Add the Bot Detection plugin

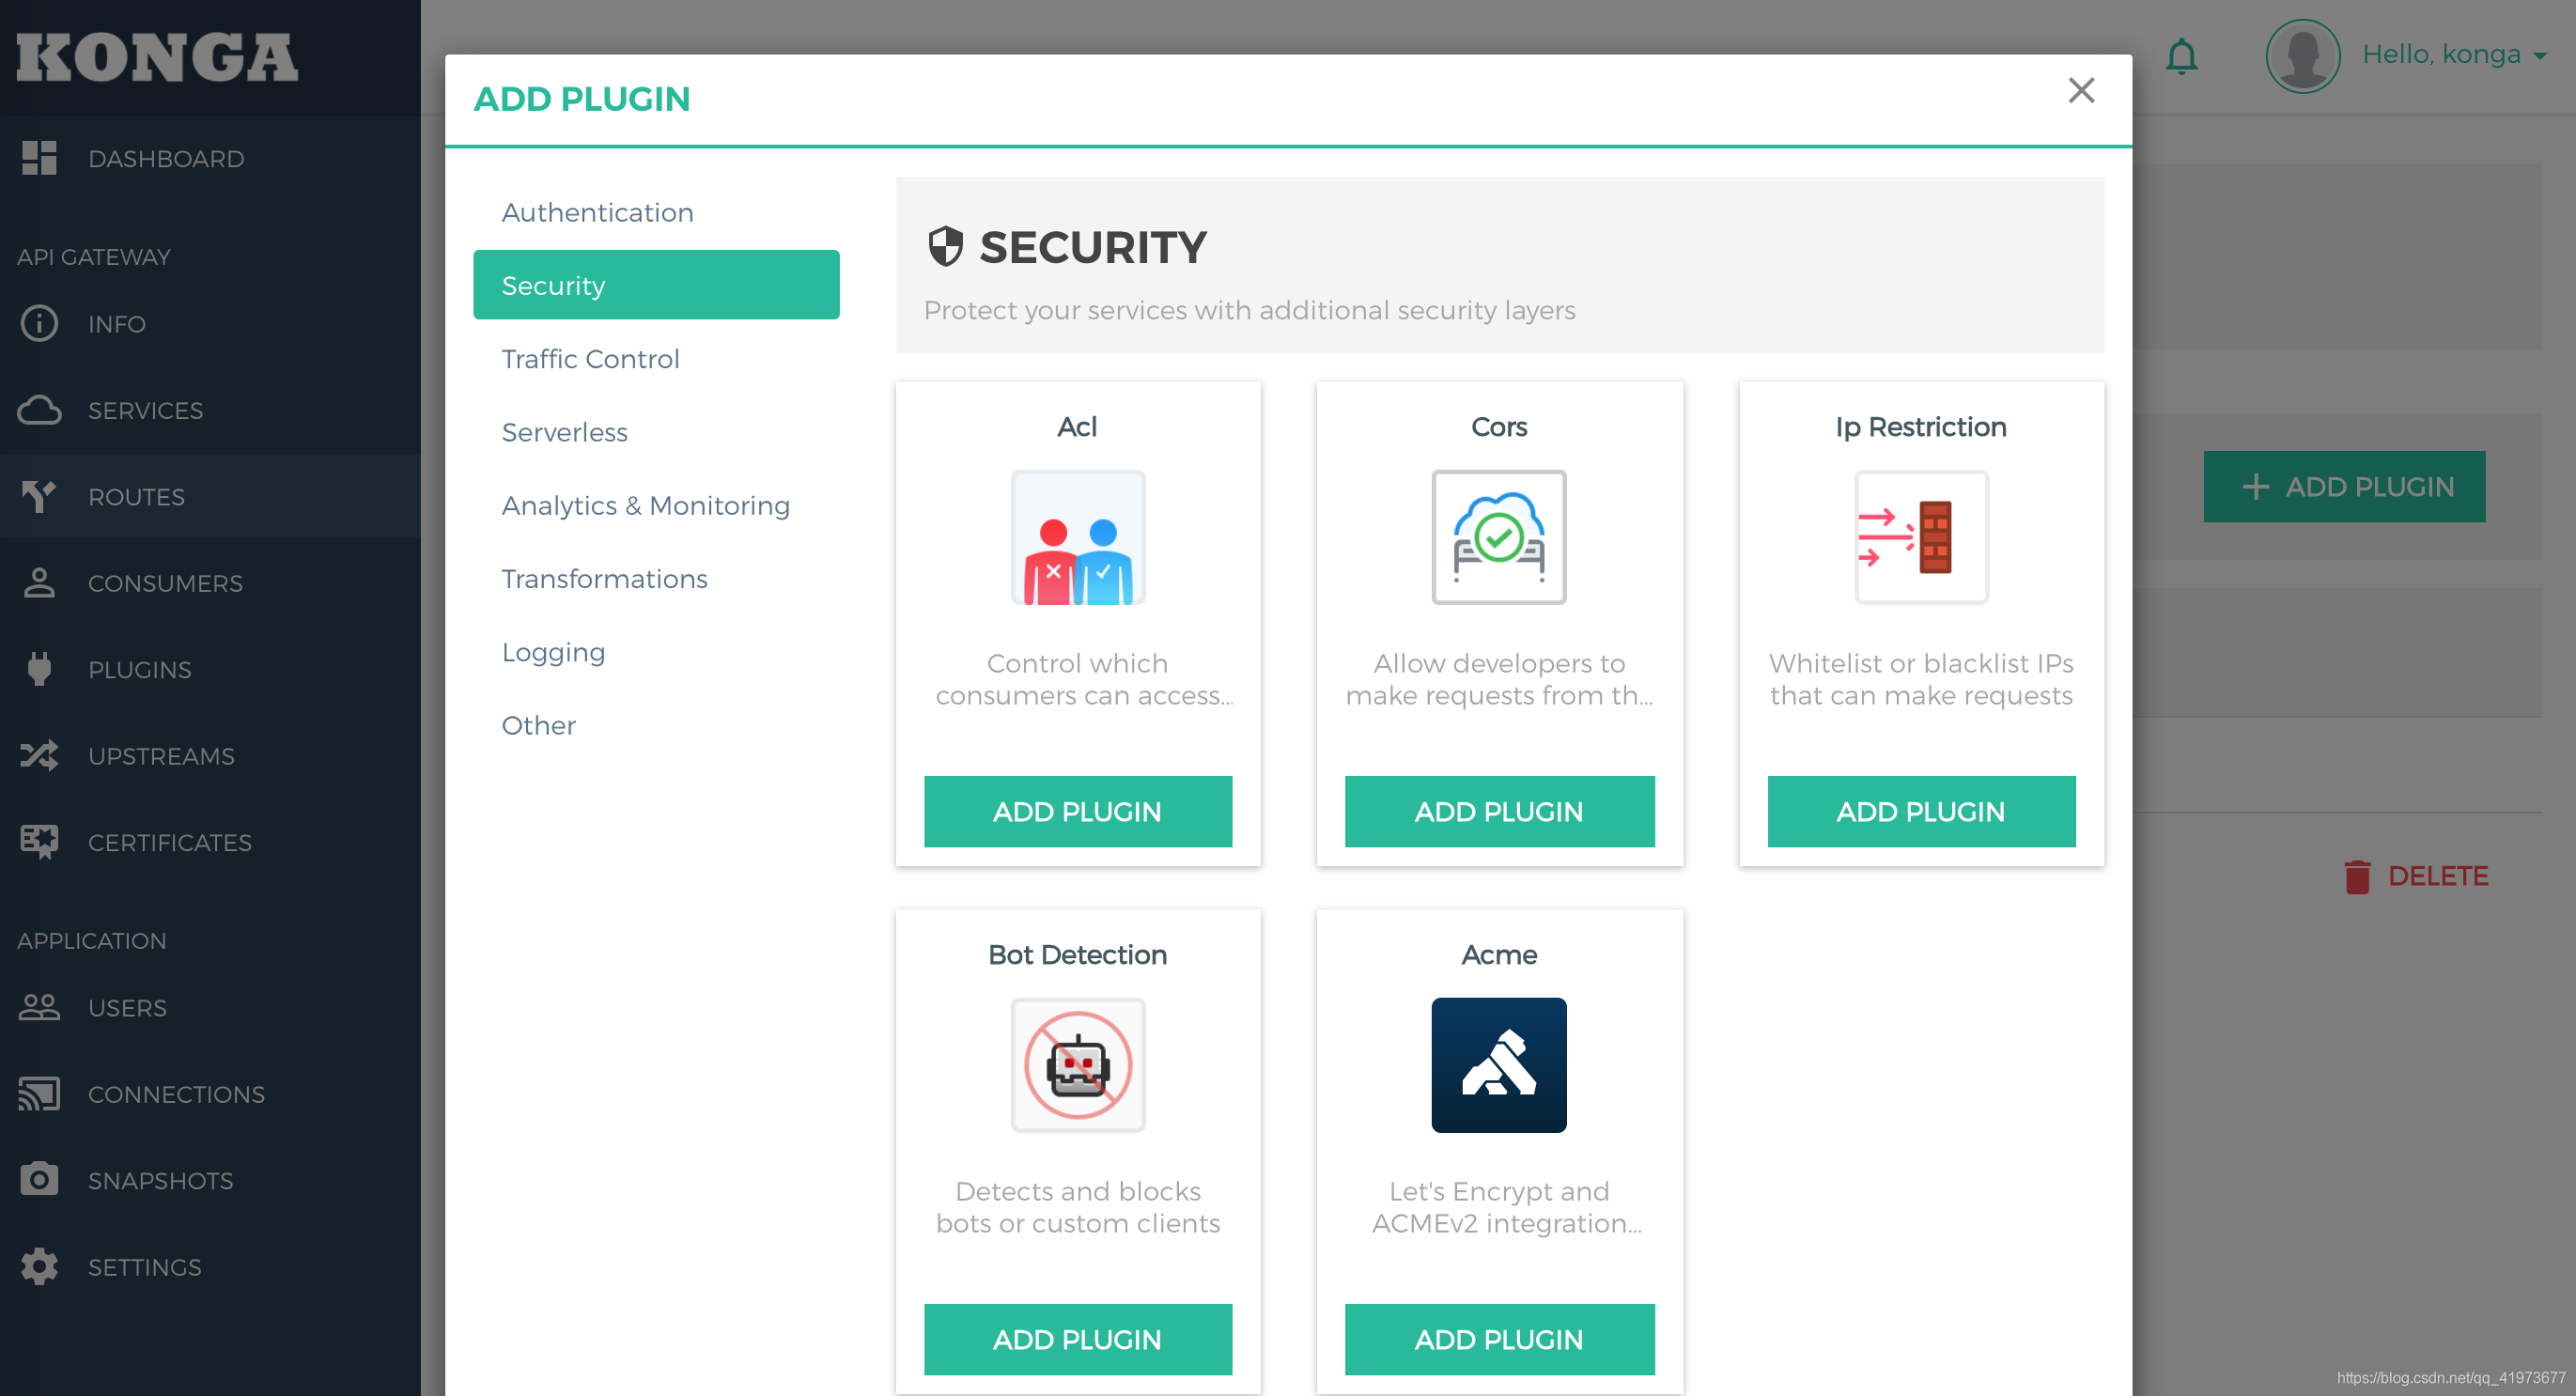click(1077, 1339)
